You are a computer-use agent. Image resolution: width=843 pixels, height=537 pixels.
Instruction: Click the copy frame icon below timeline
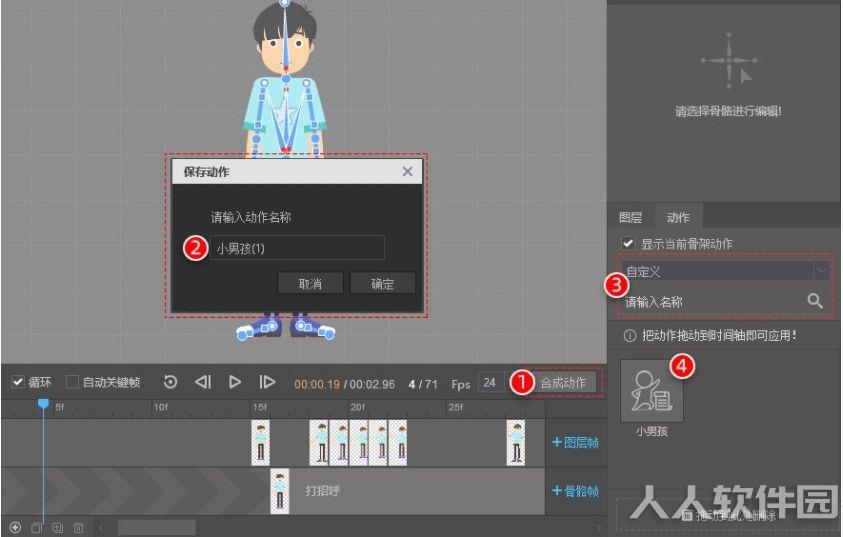click(36, 527)
